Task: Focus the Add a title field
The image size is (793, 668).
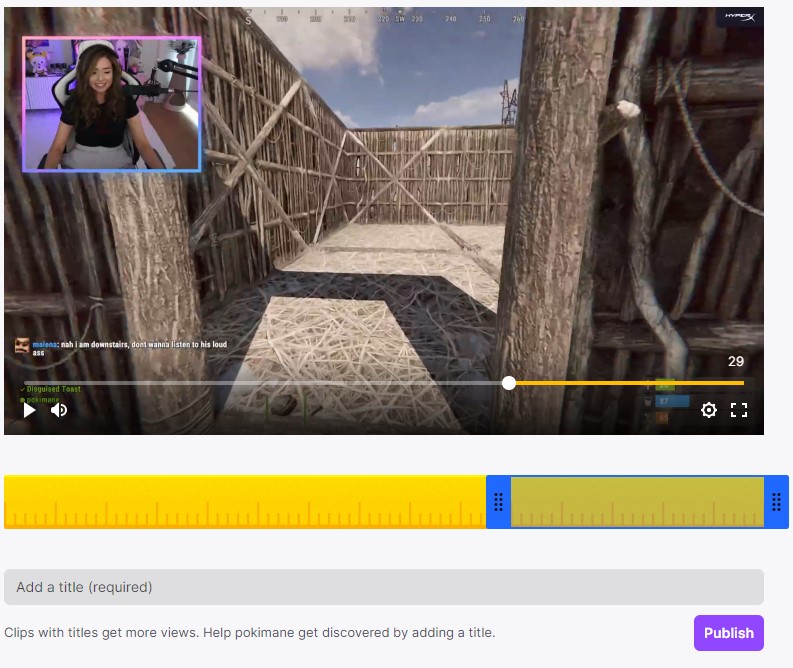Action: 384,587
